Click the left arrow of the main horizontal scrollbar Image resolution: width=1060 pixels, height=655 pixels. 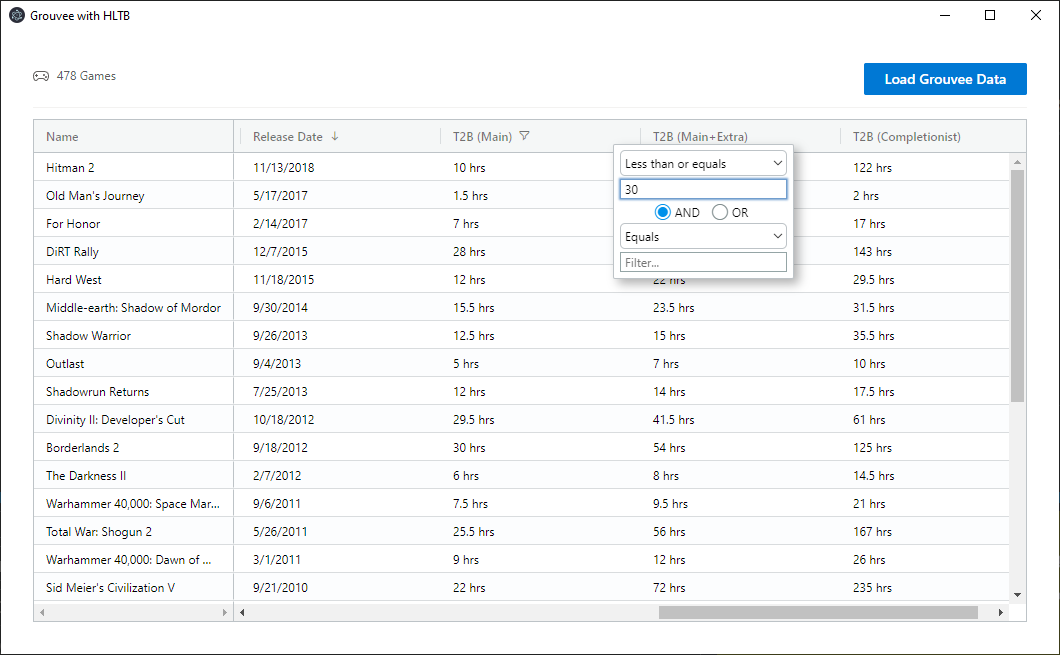(242, 612)
